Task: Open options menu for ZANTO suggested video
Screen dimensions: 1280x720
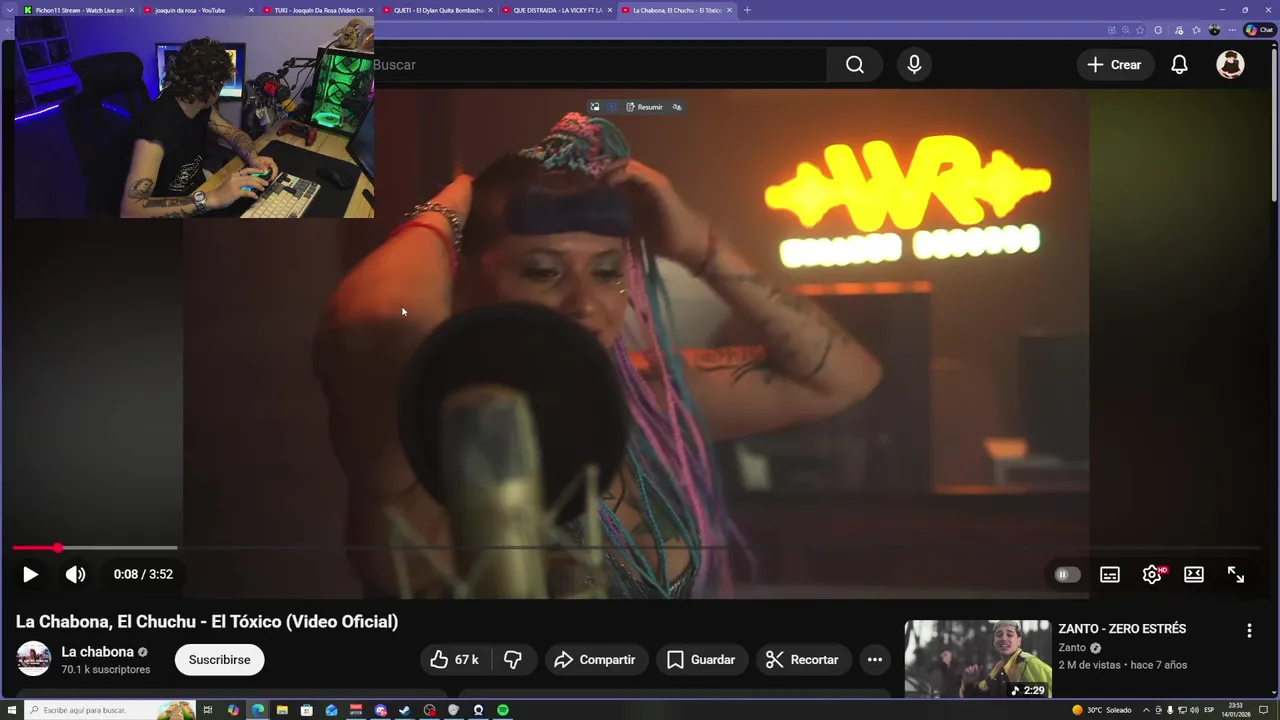Action: click(x=1249, y=630)
